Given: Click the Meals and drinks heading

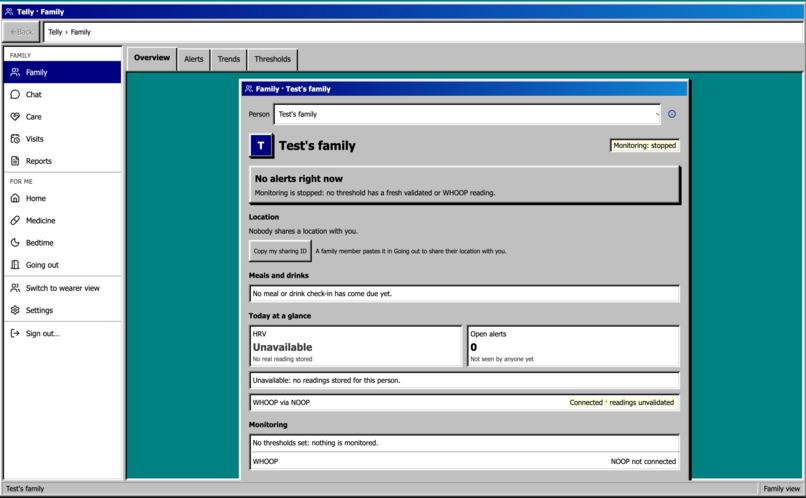Looking at the screenshot, I should click(x=279, y=275).
